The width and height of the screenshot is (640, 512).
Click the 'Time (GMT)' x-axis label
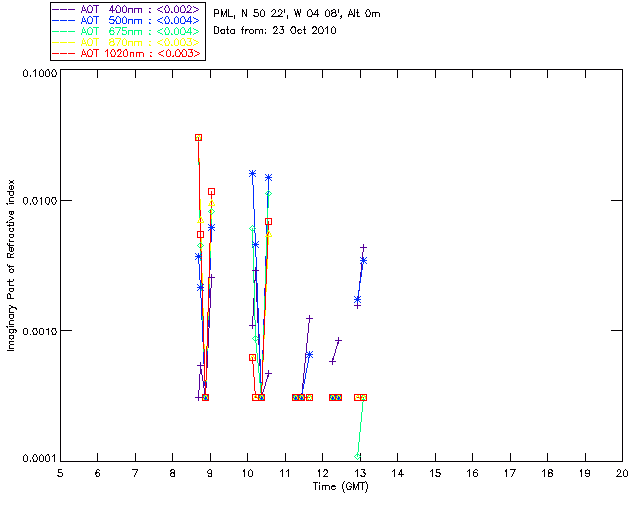point(341,487)
